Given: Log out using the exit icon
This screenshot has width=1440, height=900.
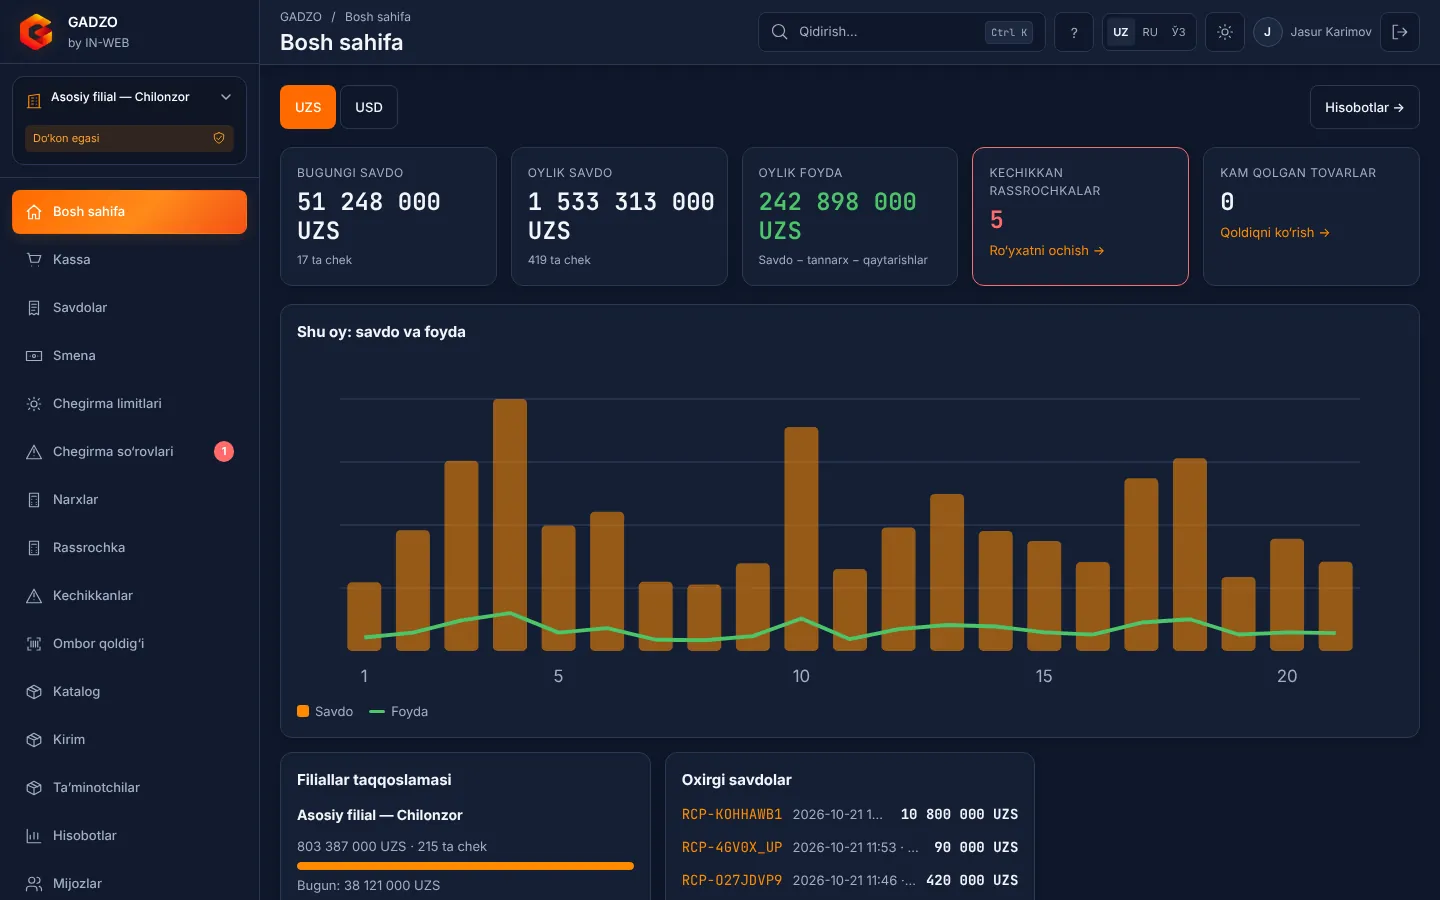Looking at the screenshot, I should pos(1400,32).
